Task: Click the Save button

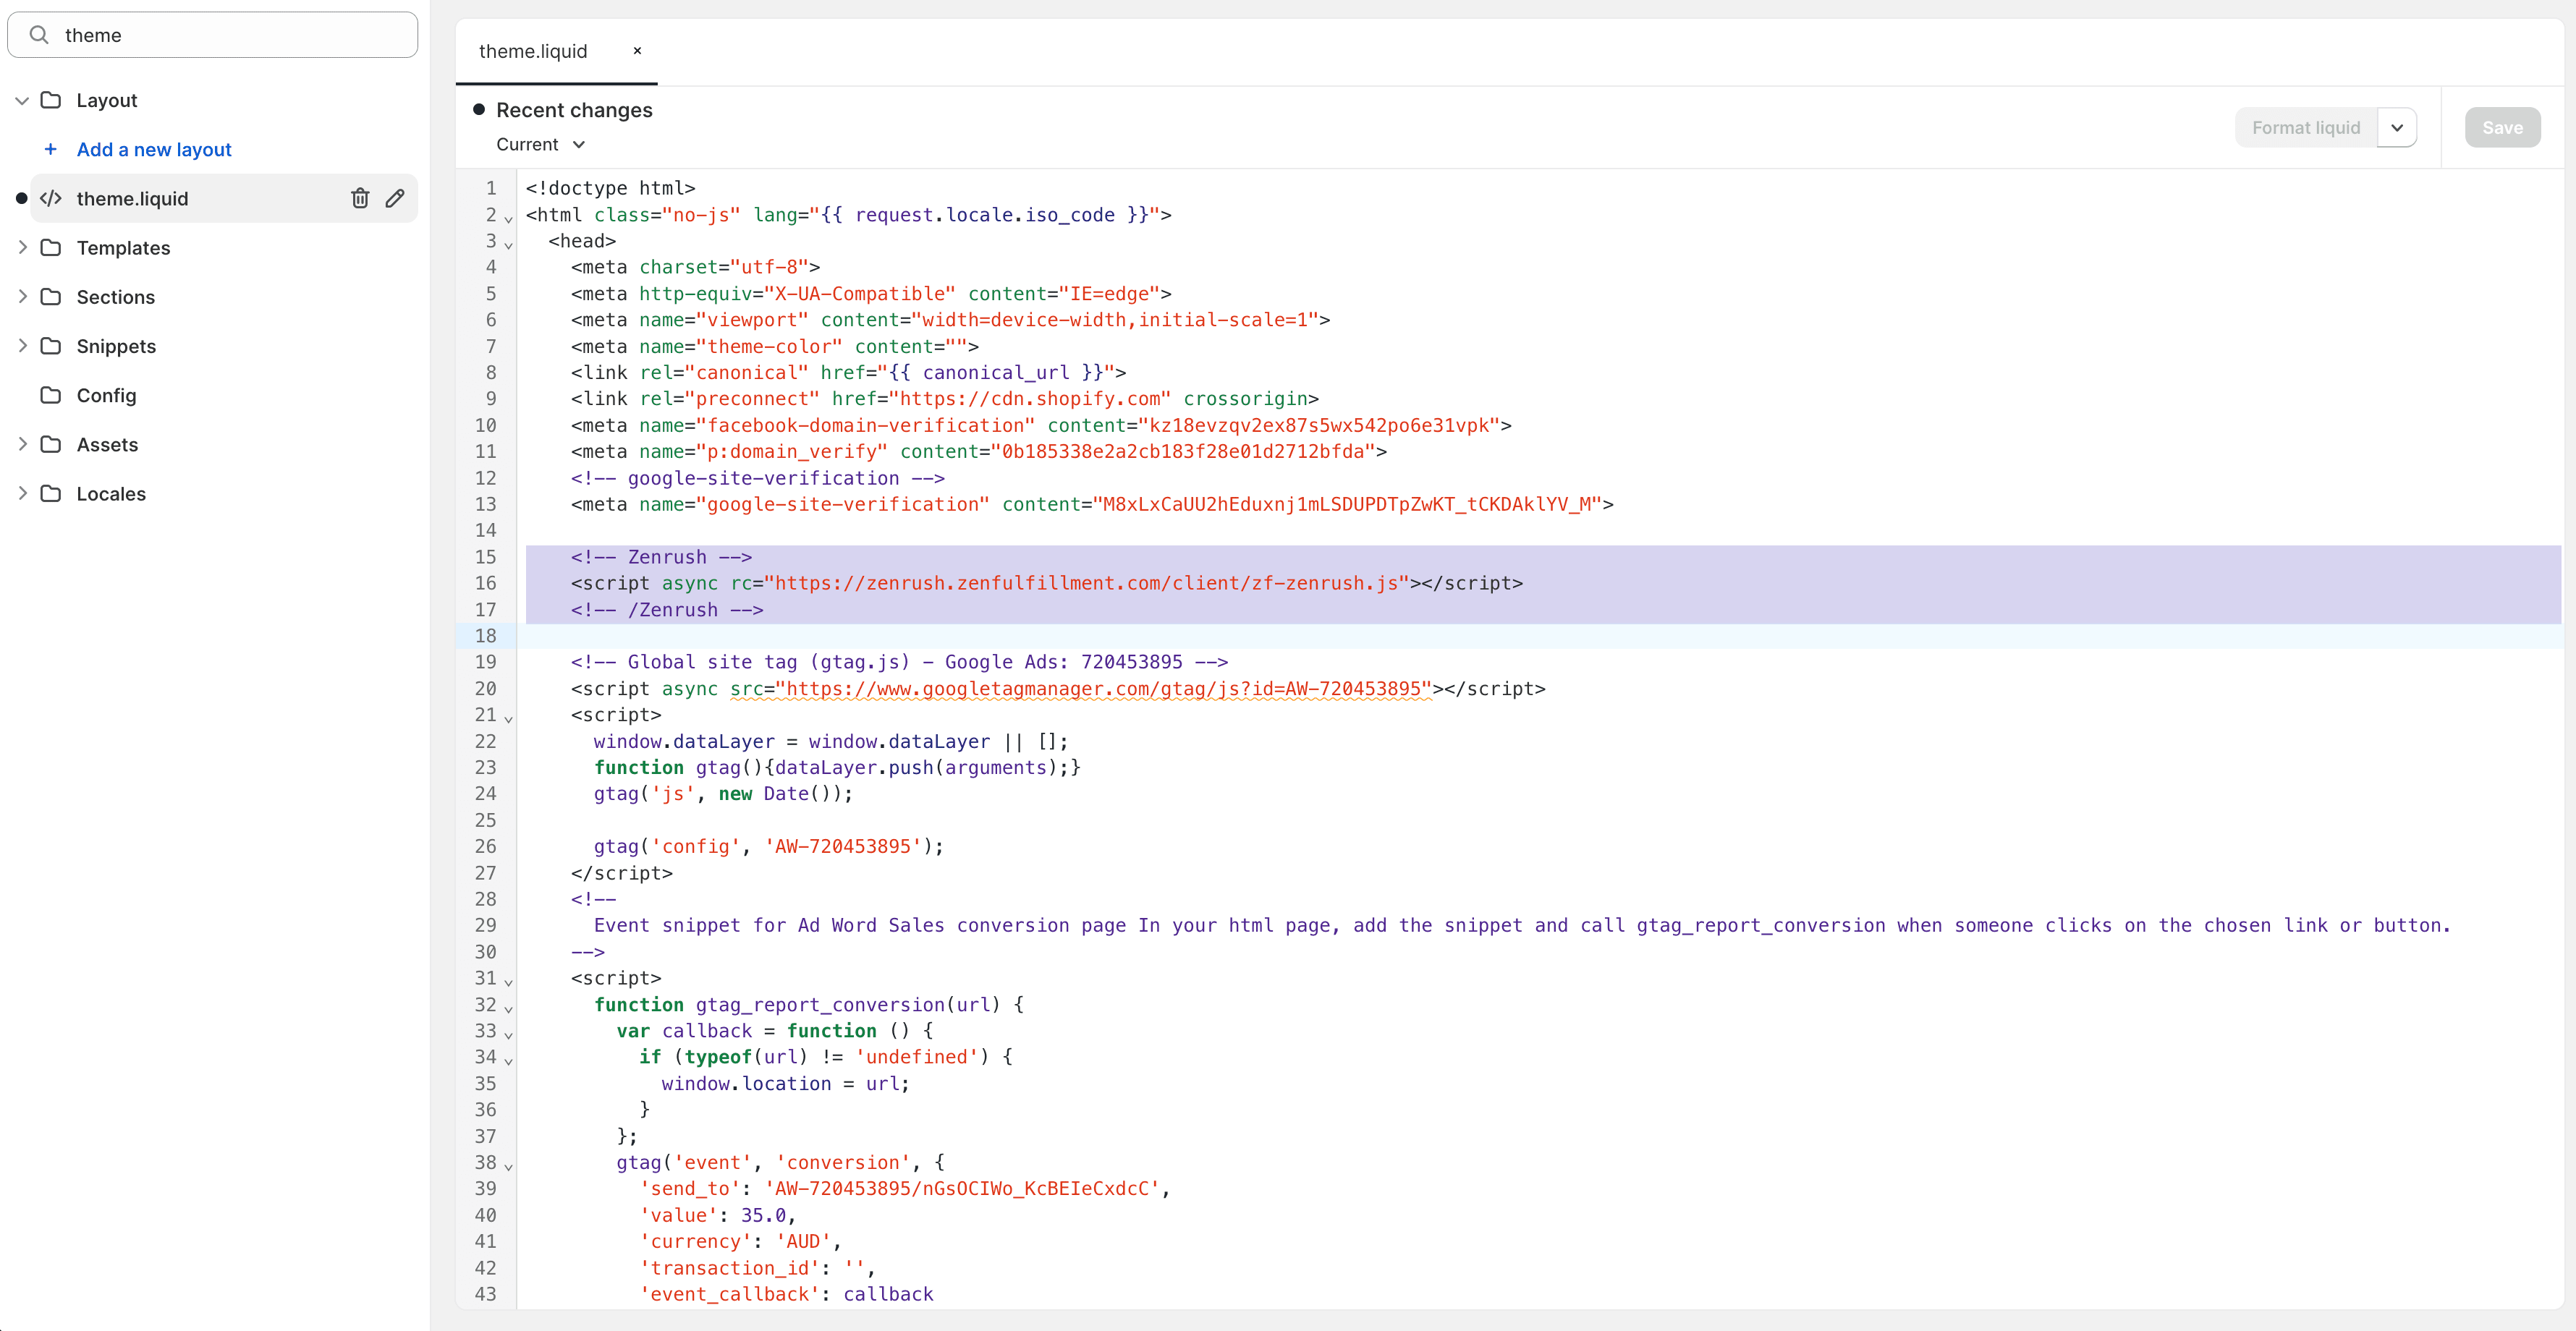Action: [x=2502, y=127]
